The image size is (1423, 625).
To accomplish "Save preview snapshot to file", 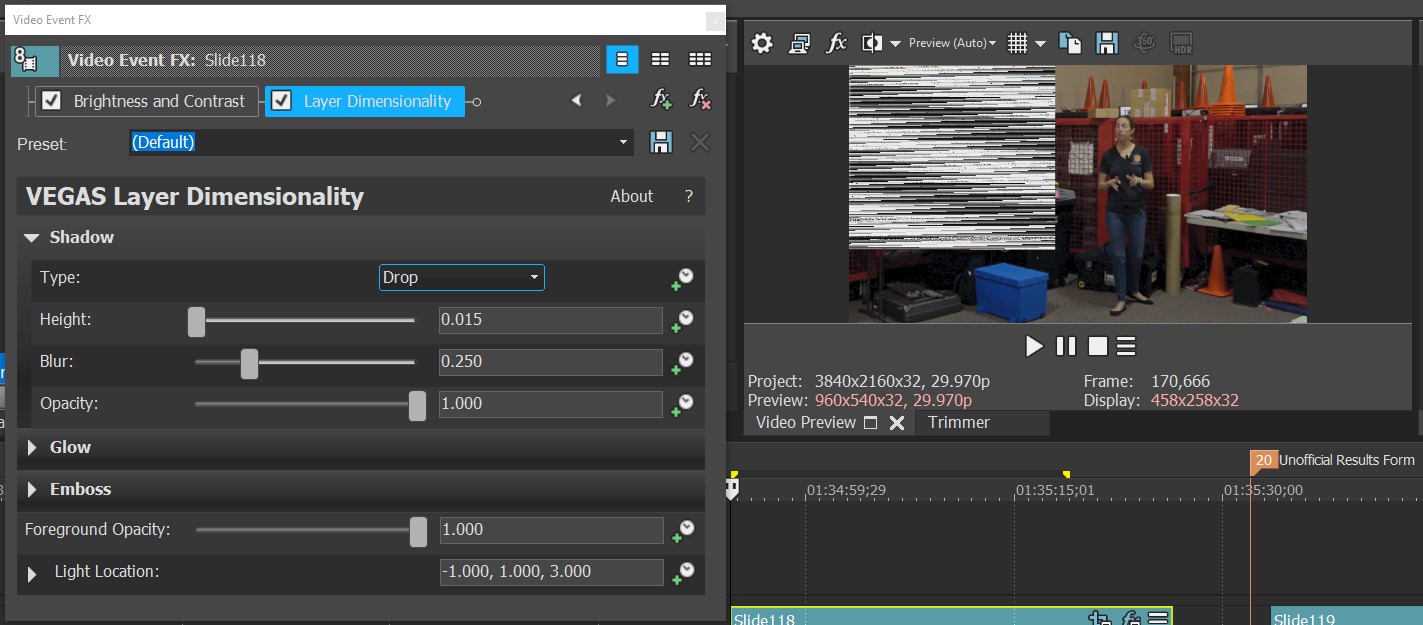I will click(x=1106, y=43).
